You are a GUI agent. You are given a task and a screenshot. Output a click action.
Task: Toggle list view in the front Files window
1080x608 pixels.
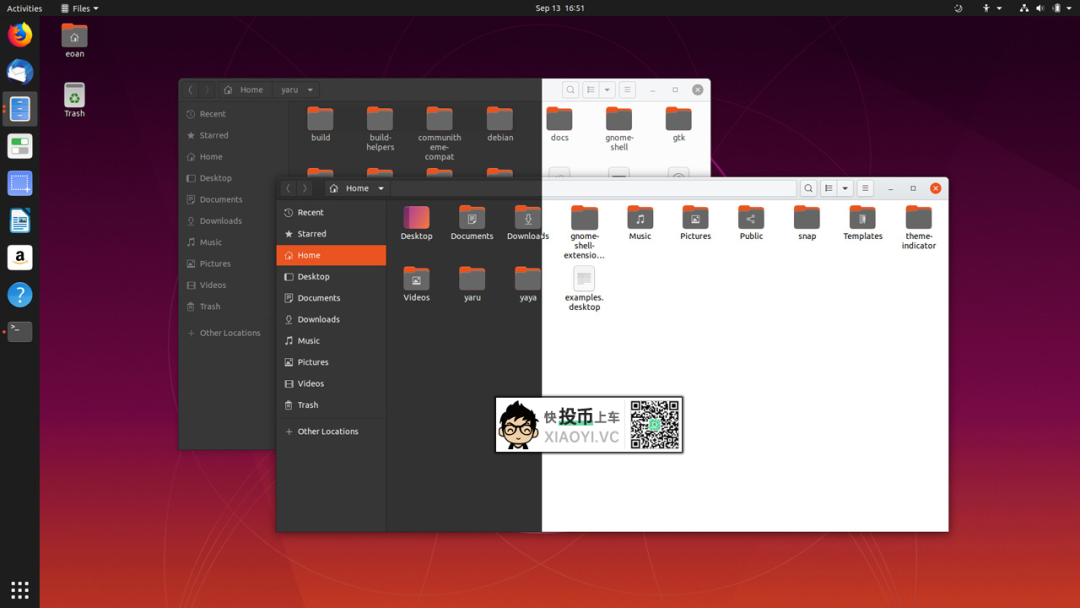click(828, 188)
